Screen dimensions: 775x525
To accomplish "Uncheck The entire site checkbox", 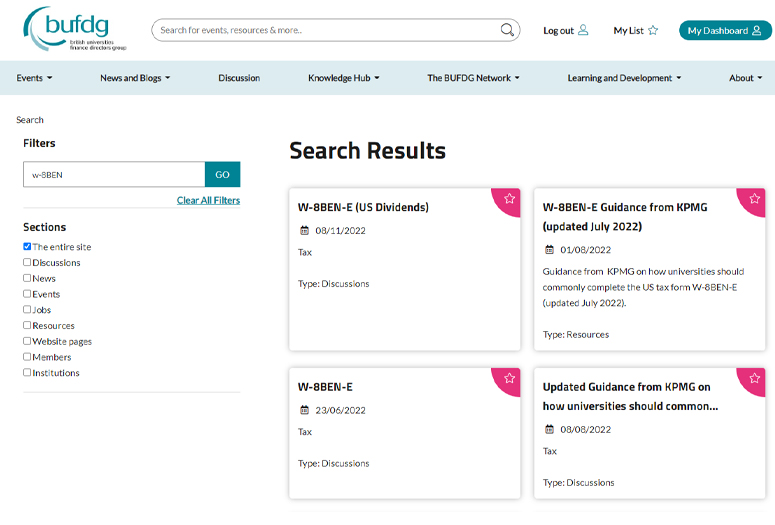I will (27, 246).
